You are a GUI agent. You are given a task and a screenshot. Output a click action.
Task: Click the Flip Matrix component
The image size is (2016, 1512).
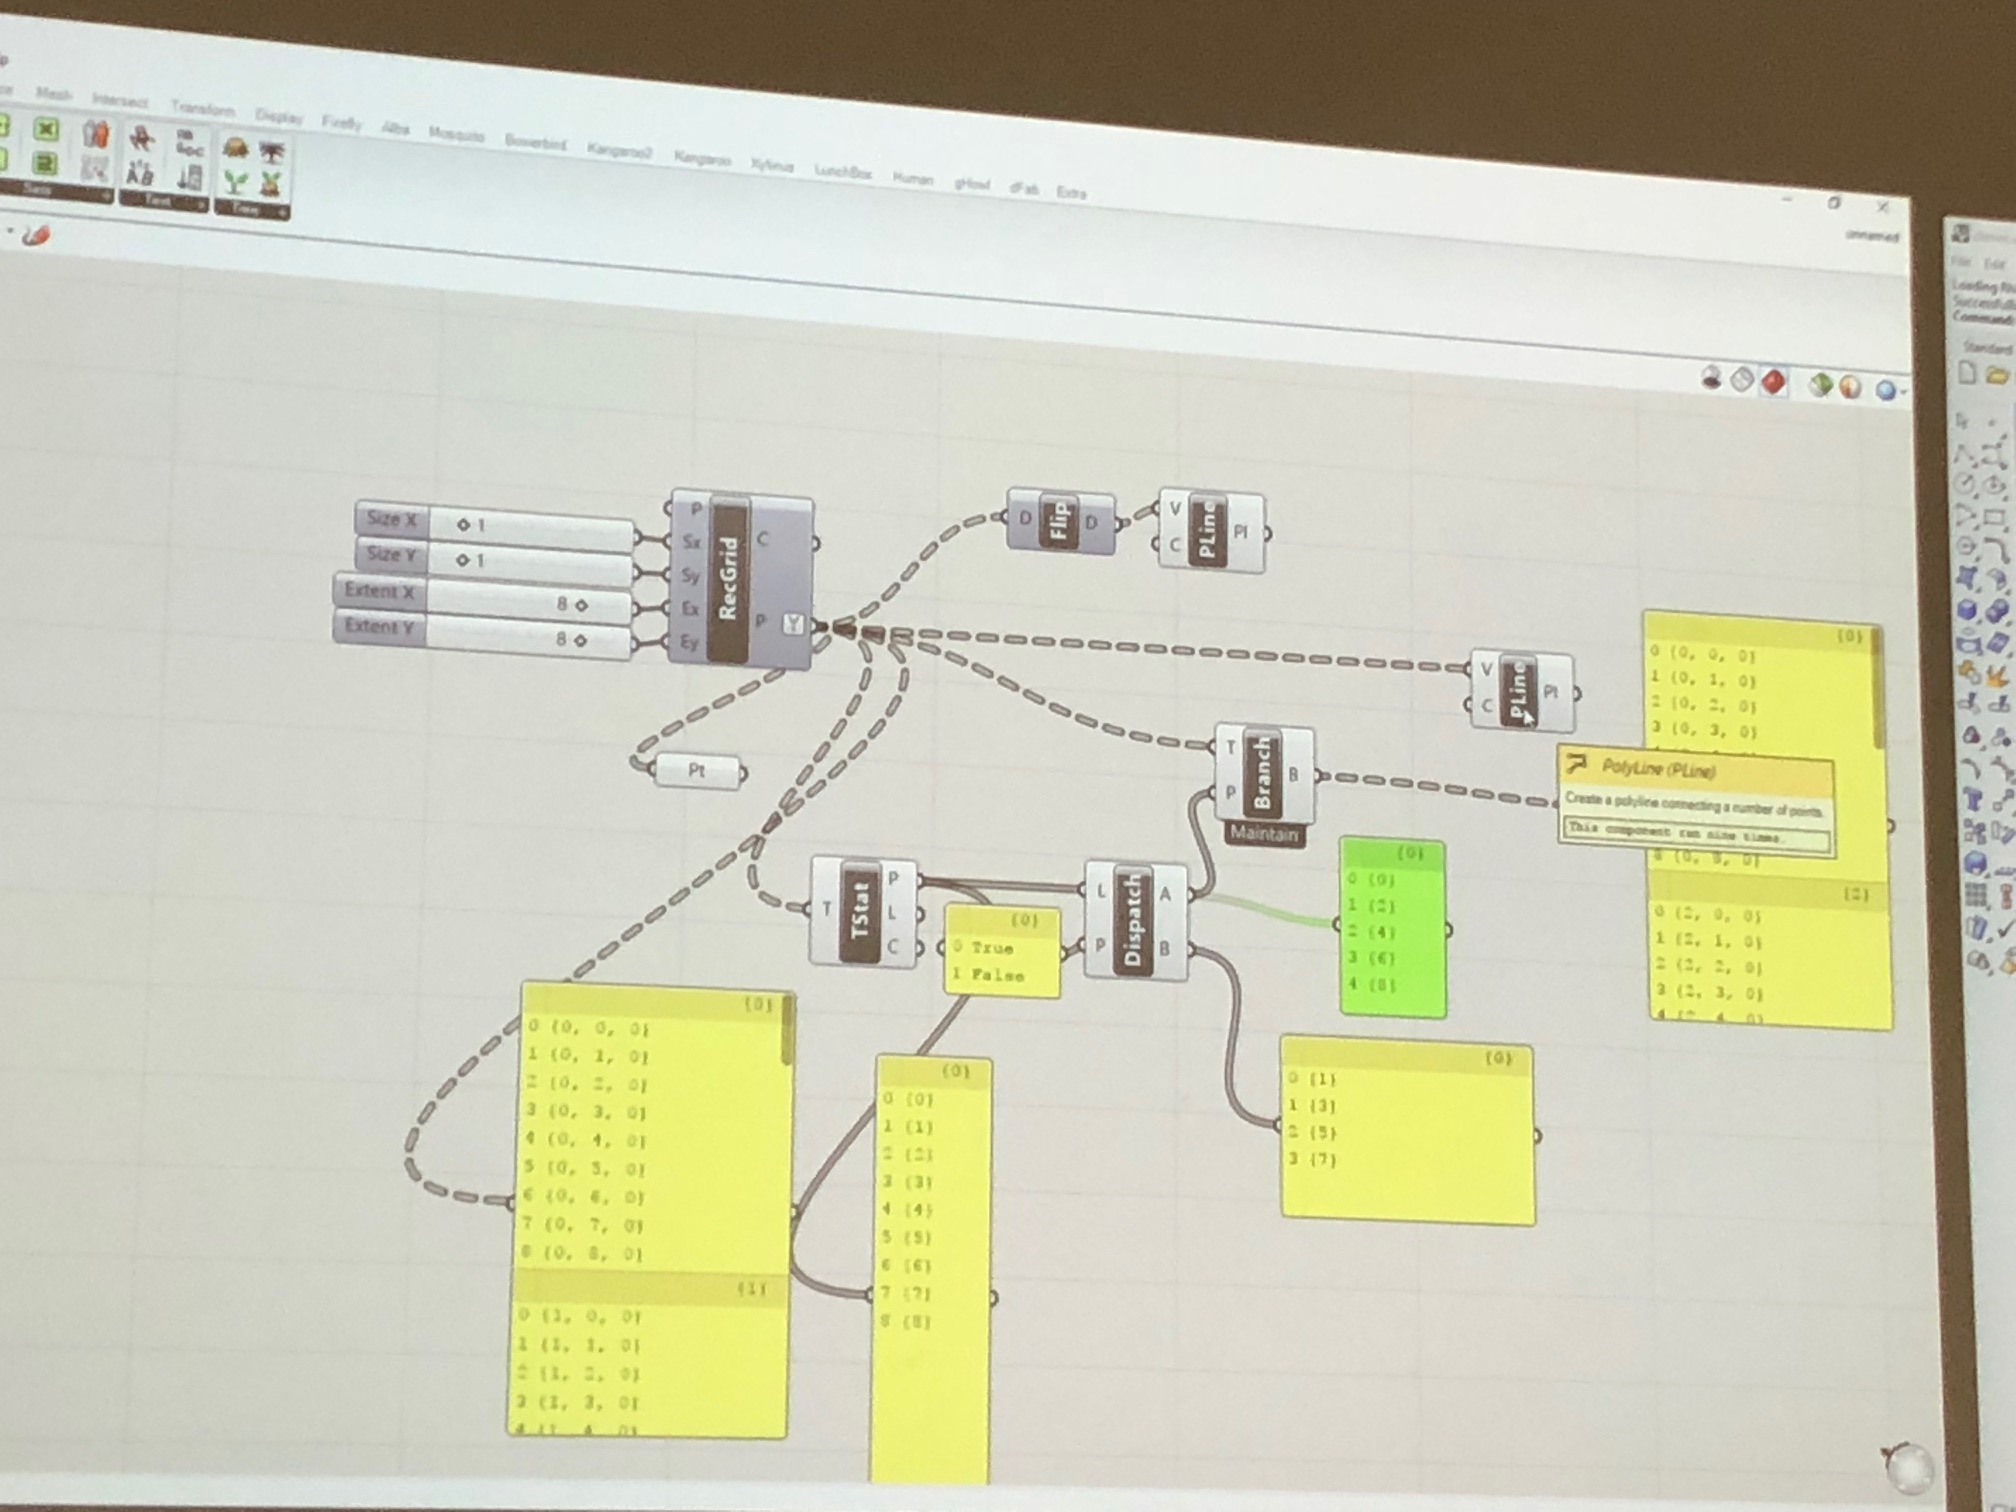(x=1060, y=521)
